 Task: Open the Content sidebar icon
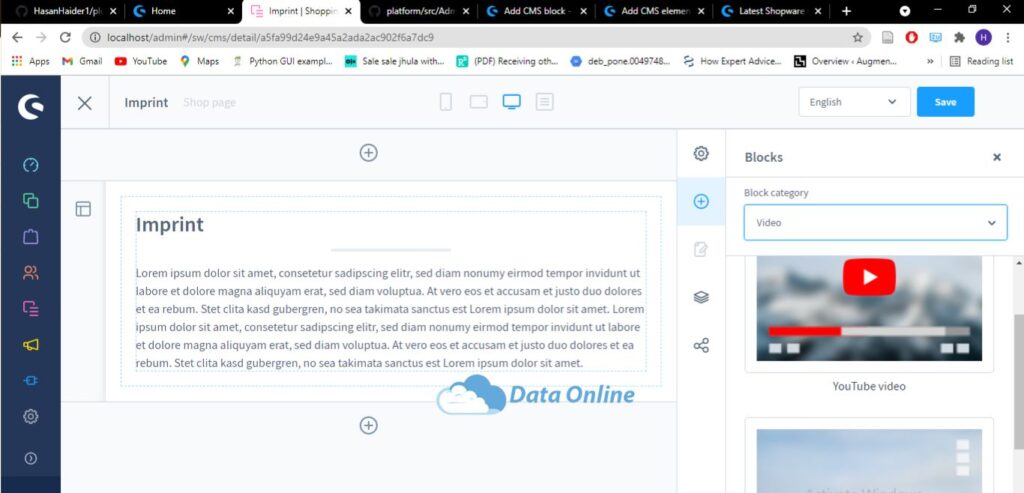(x=31, y=308)
